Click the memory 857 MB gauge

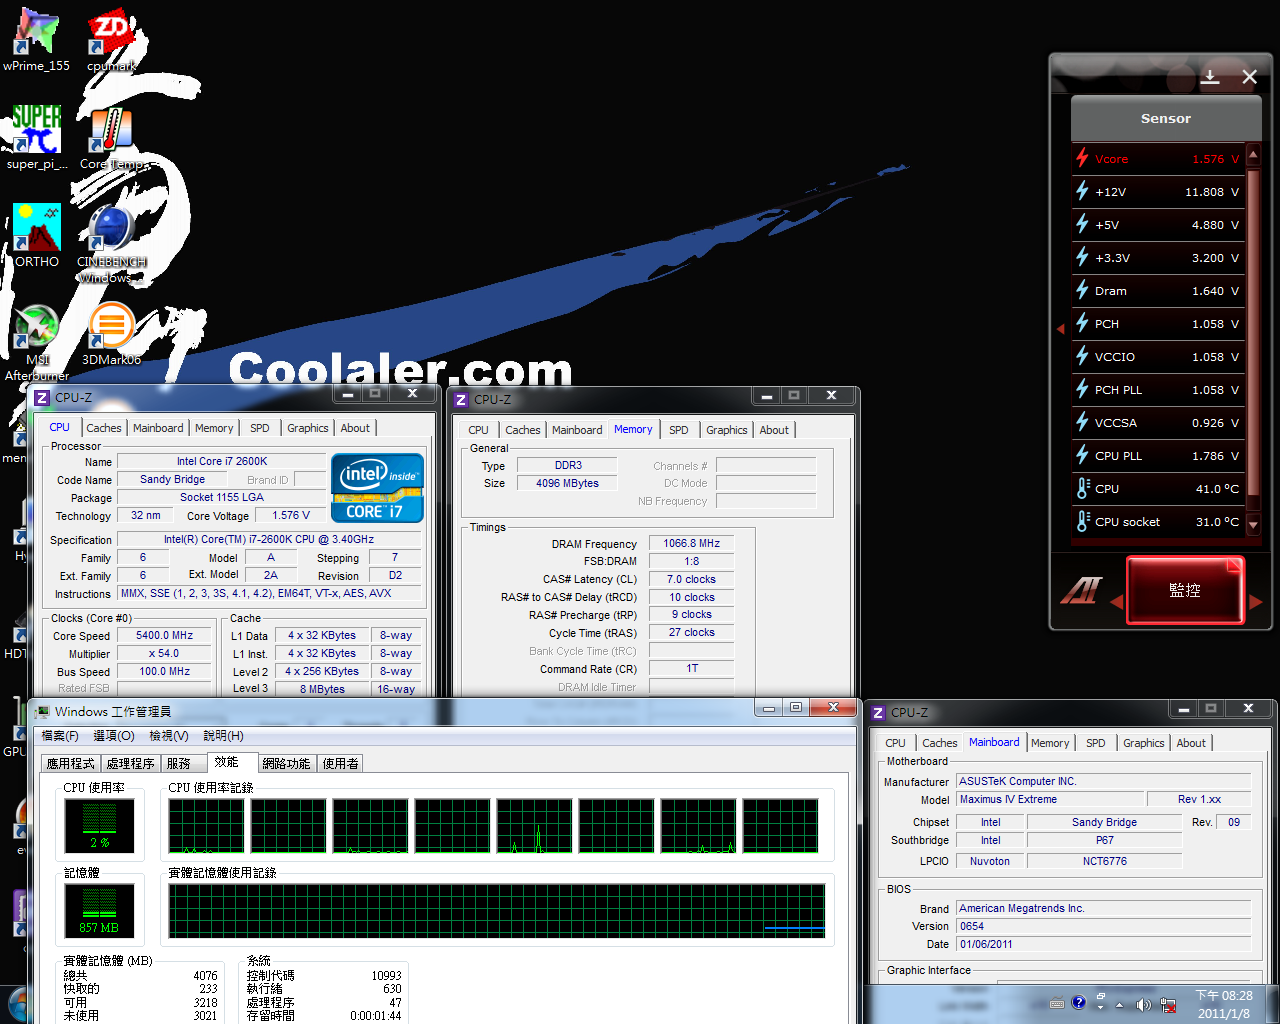tap(100, 910)
